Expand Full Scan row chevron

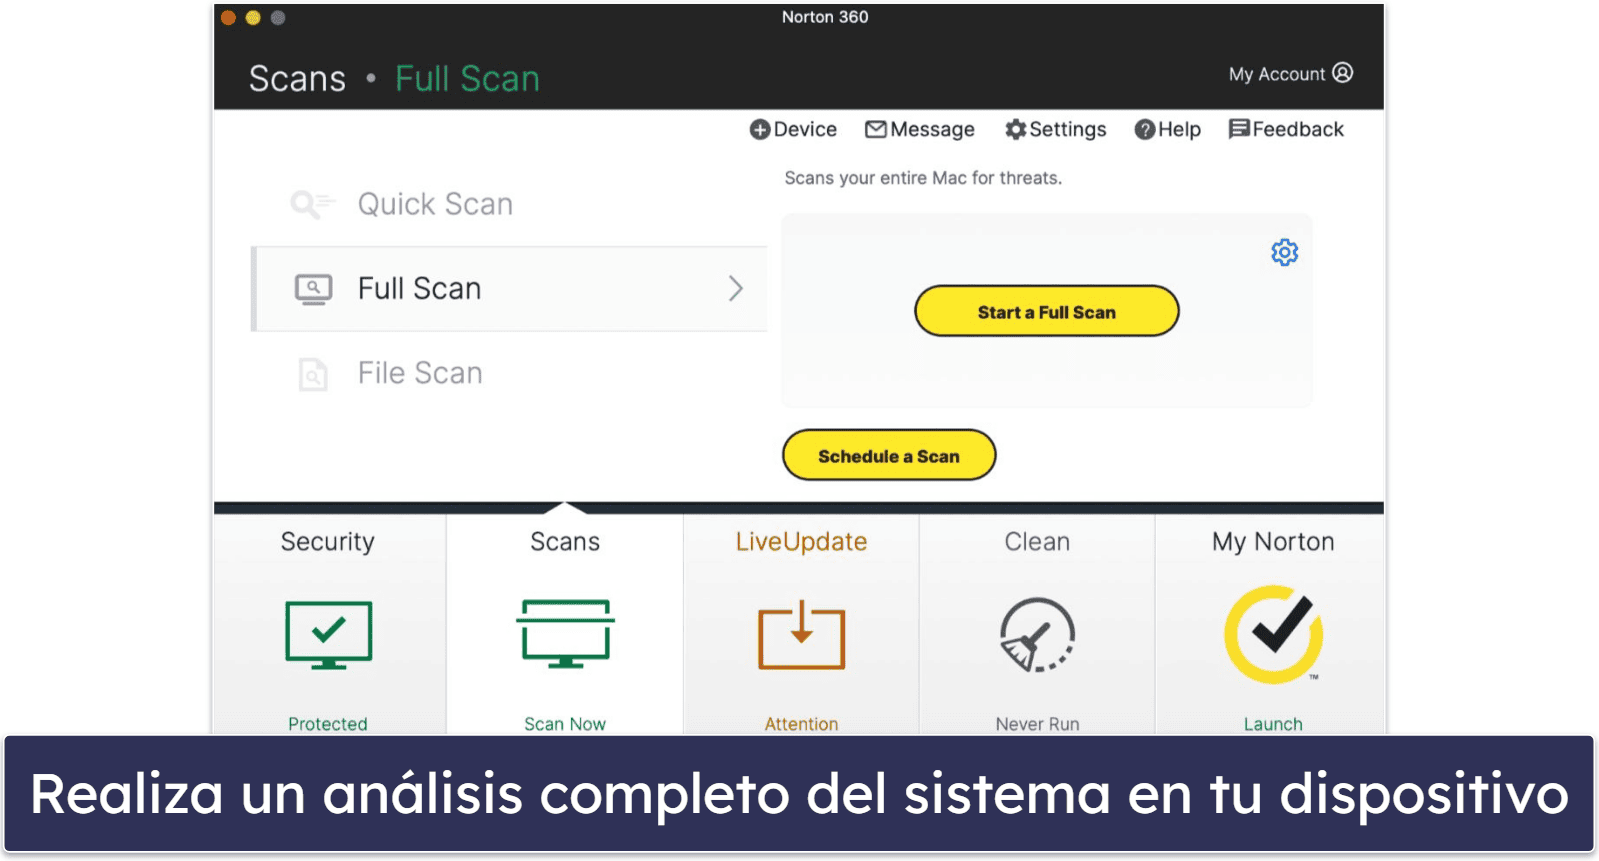[736, 289]
